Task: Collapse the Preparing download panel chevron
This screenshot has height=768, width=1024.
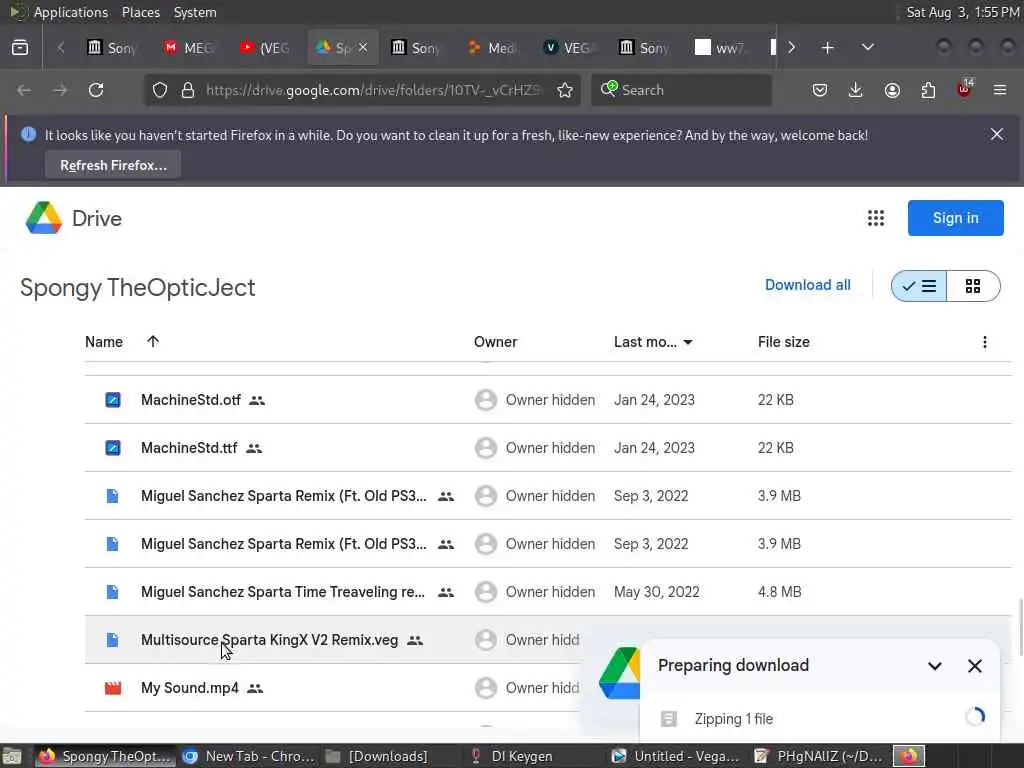Action: pos(935,666)
